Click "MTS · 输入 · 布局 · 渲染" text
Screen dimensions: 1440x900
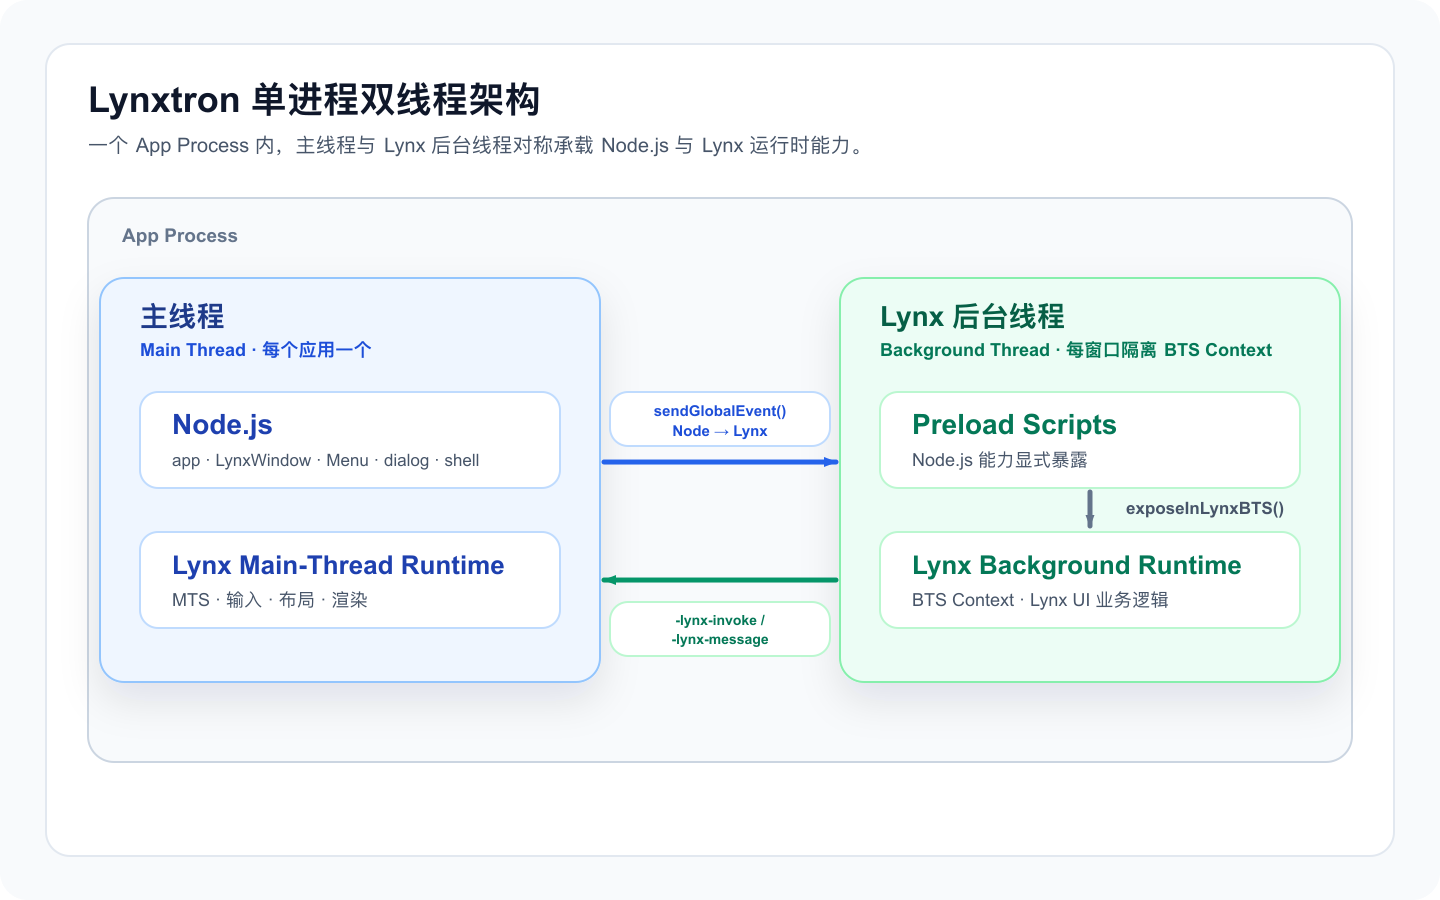tap(270, 600)
